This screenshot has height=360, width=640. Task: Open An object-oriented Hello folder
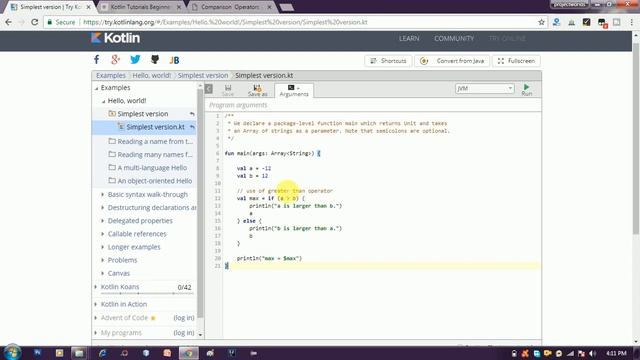pos(150,181)
